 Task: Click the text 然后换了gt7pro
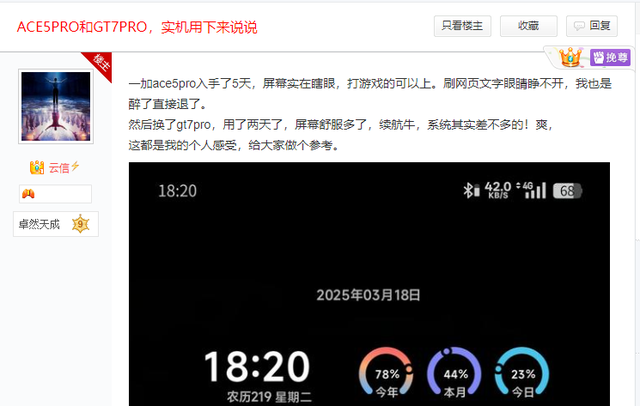point(170,124)
